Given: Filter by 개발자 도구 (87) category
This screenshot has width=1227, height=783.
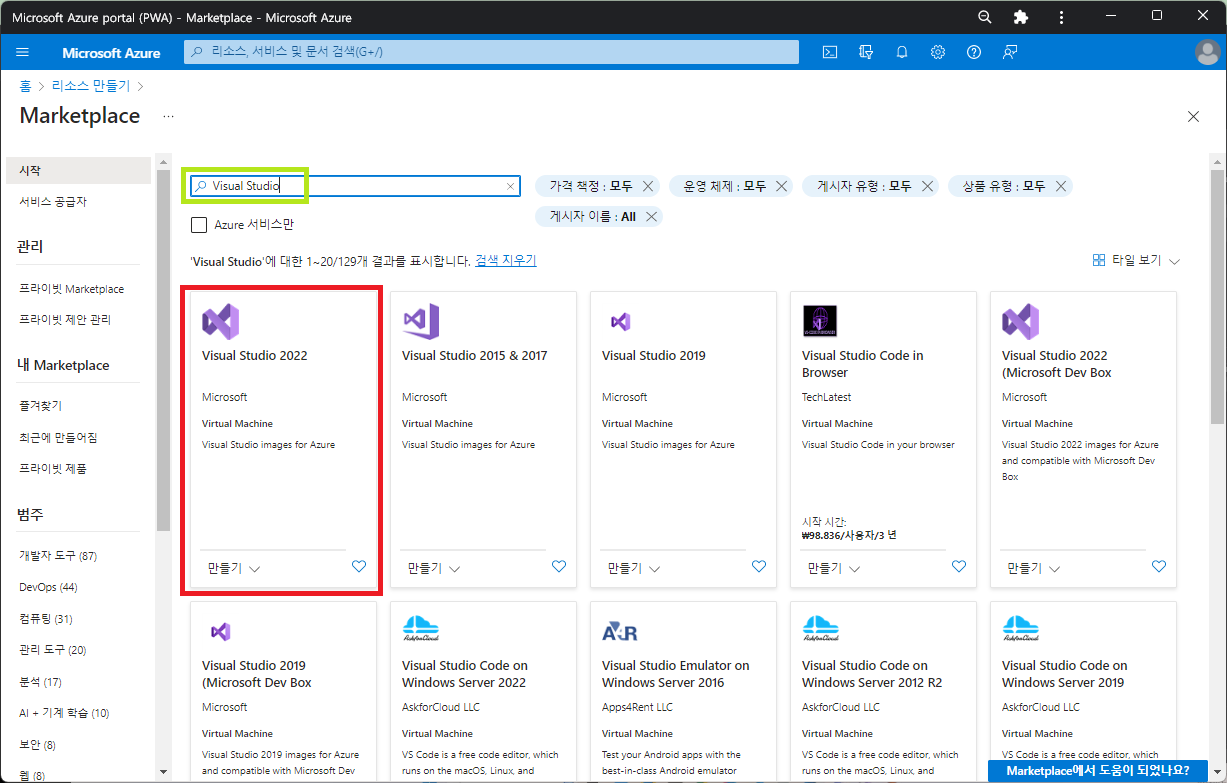Looking at the screenshot, I should [58, 555].
